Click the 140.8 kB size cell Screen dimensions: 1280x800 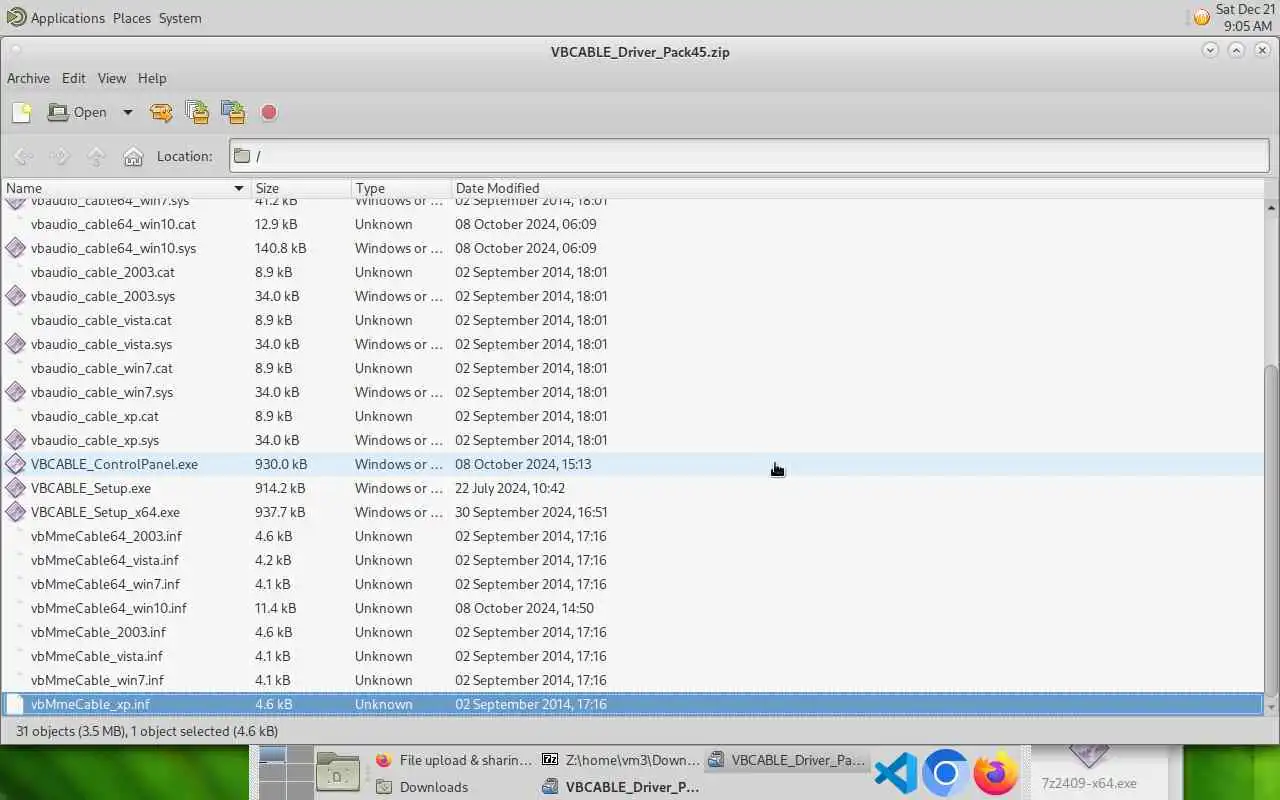[x=281, y=248]
